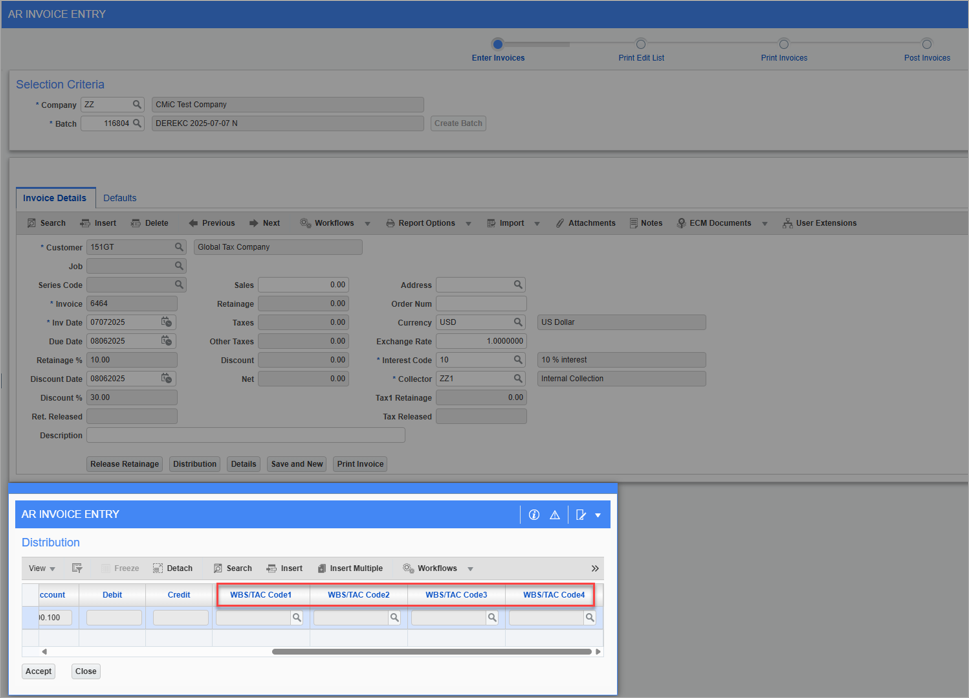Open WBS/TAC Code4 lookup icon

(x=590, y=618)
